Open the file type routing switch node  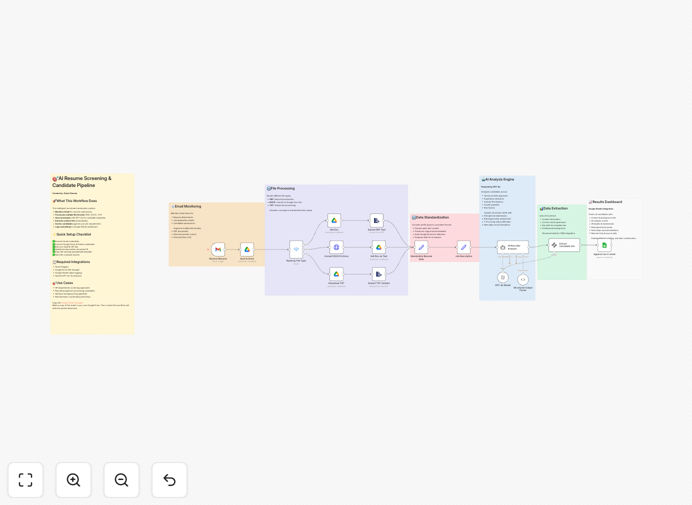296,249
